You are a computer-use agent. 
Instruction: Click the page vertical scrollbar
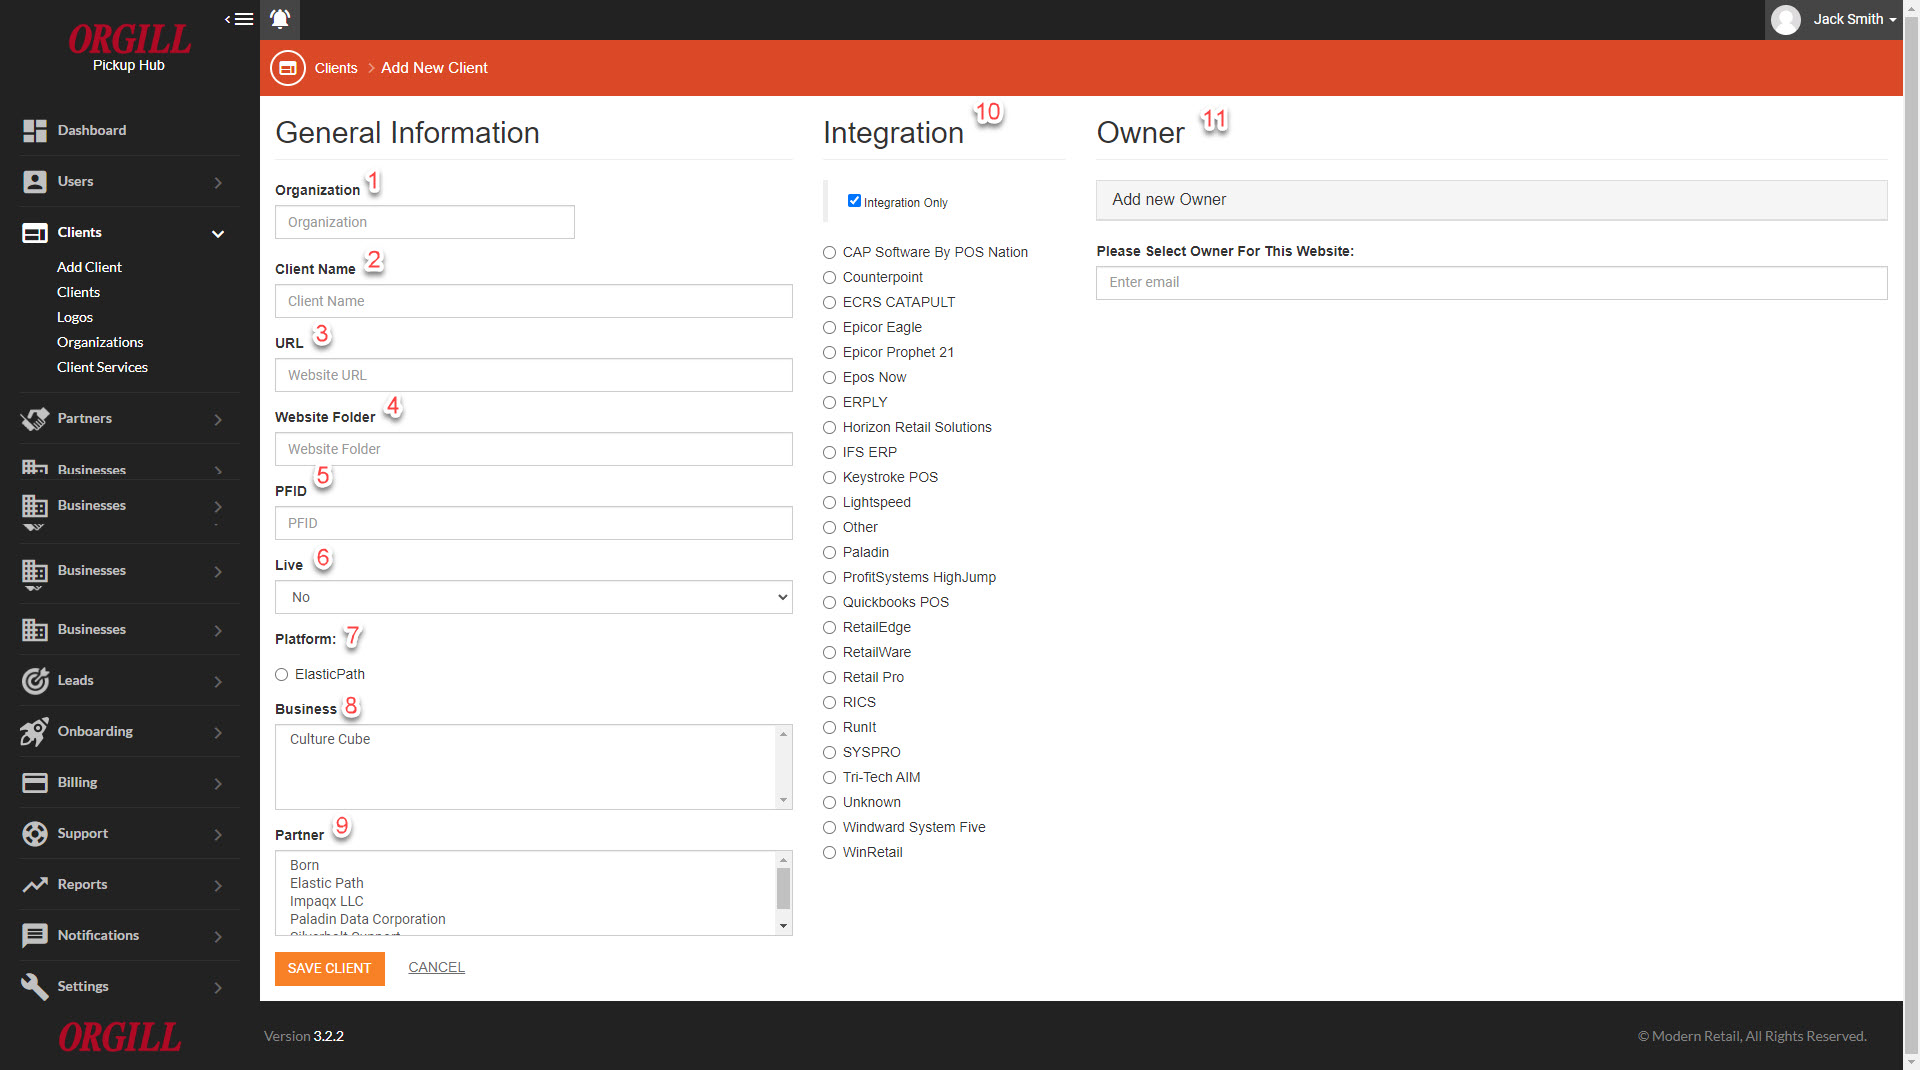click(1911, 535)
